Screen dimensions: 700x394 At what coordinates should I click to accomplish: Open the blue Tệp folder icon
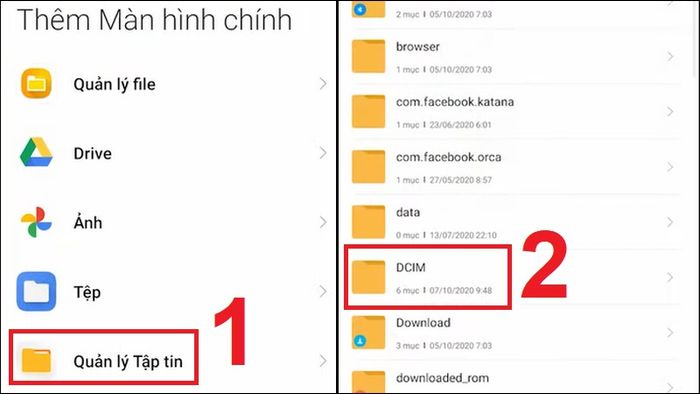36,291
